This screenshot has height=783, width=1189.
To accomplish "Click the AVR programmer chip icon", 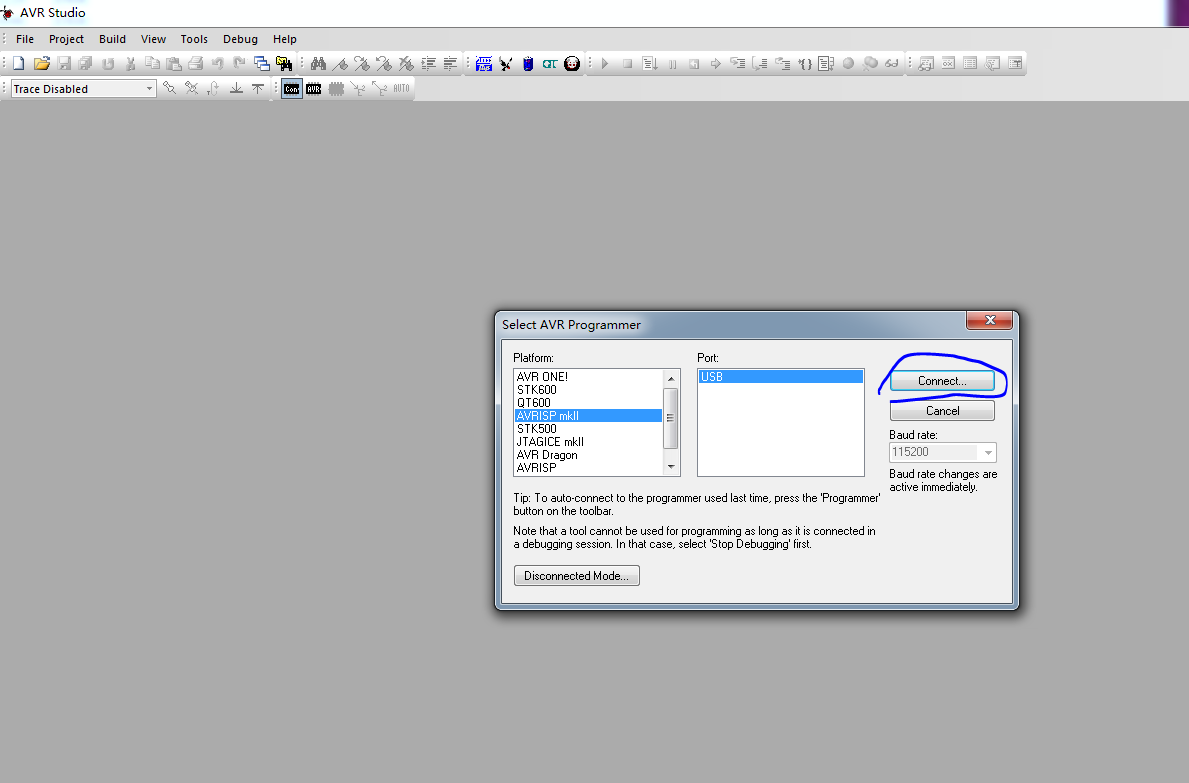I will pyautogui.click(x=314, y=89).
